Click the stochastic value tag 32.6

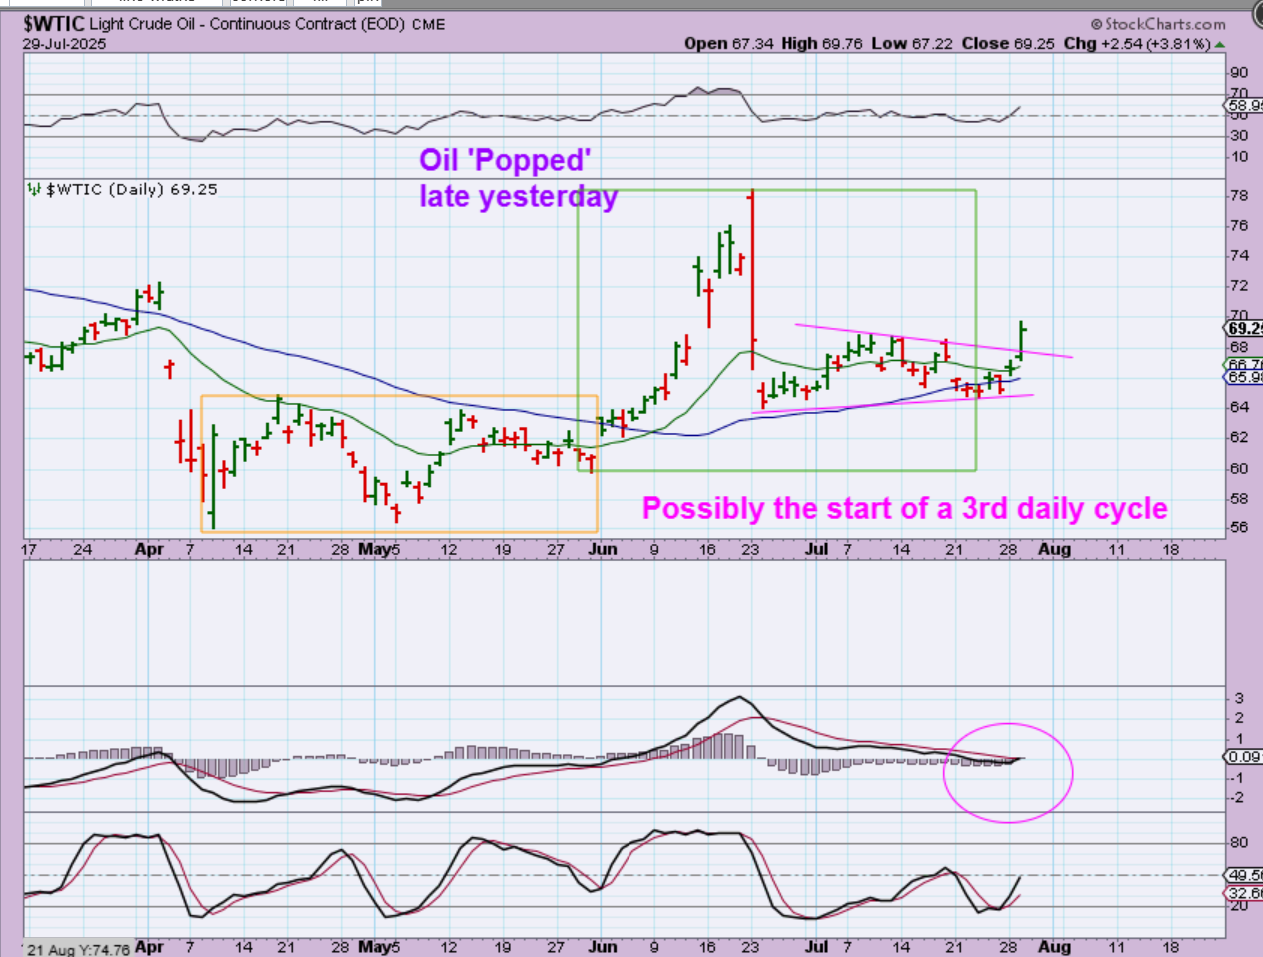click(1244, 892)
